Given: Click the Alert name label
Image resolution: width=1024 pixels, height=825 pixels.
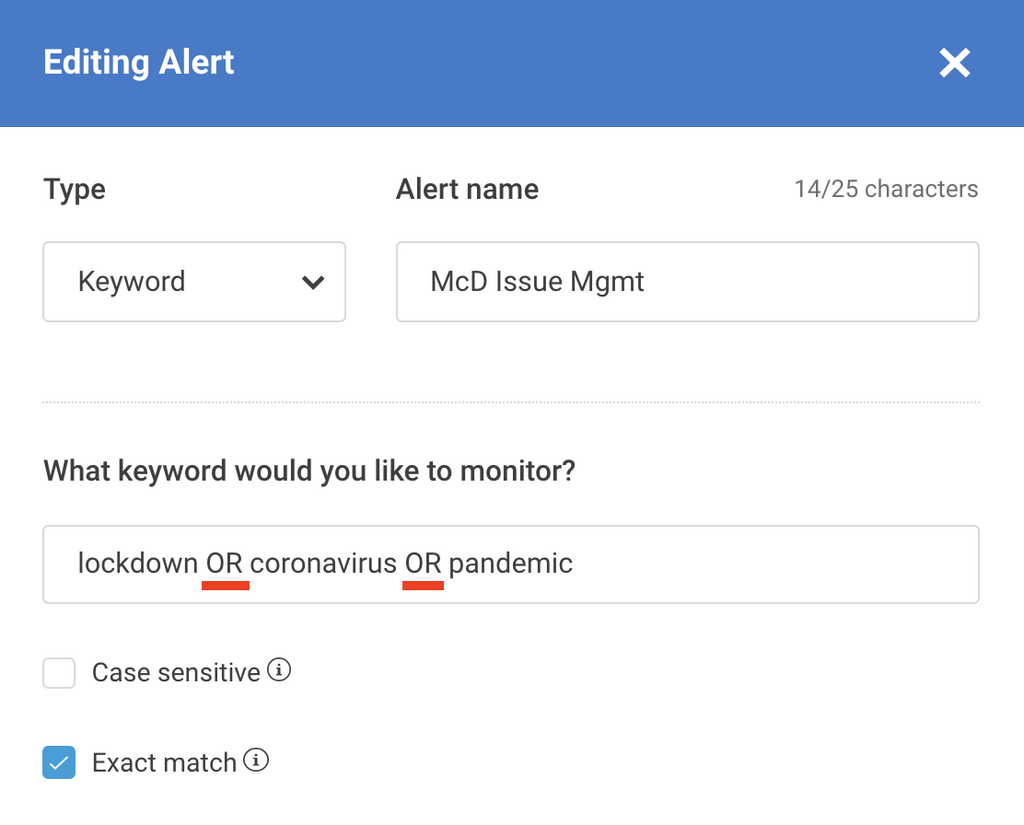Looking at the screenshot, I should pyautogui.click(x=467, y=189).
